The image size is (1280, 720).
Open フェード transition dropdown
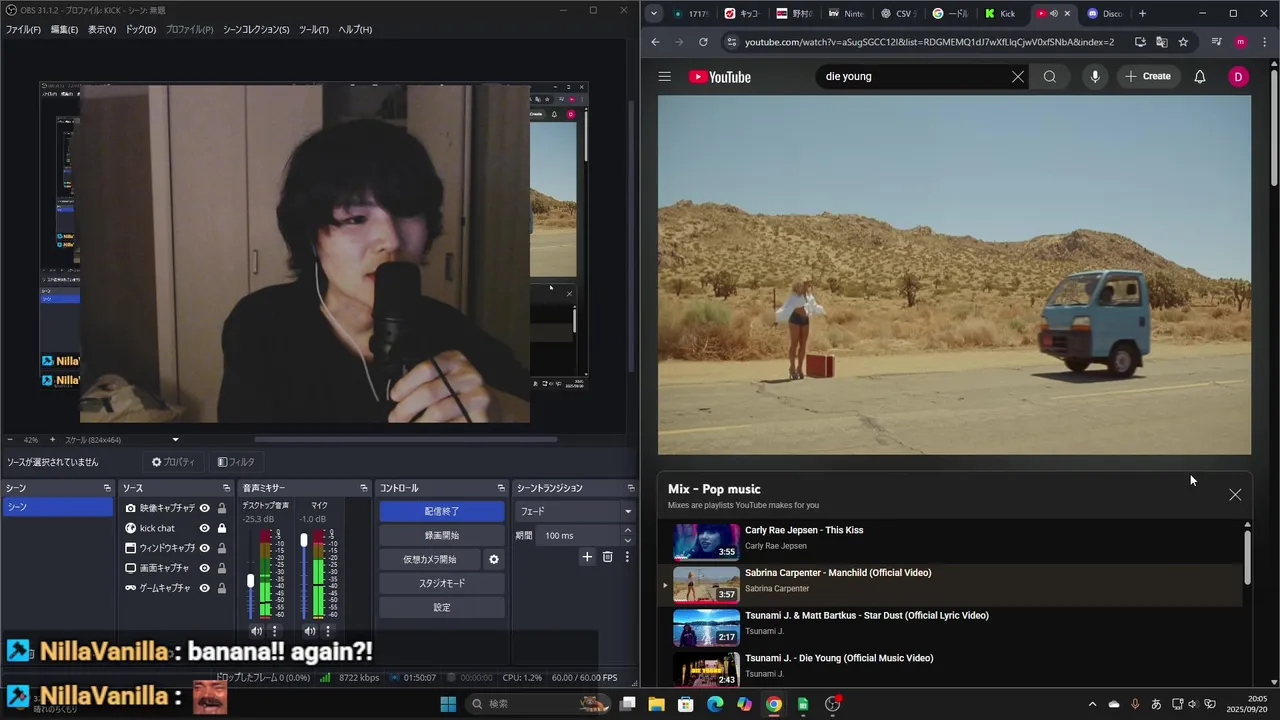click(575, 511)
